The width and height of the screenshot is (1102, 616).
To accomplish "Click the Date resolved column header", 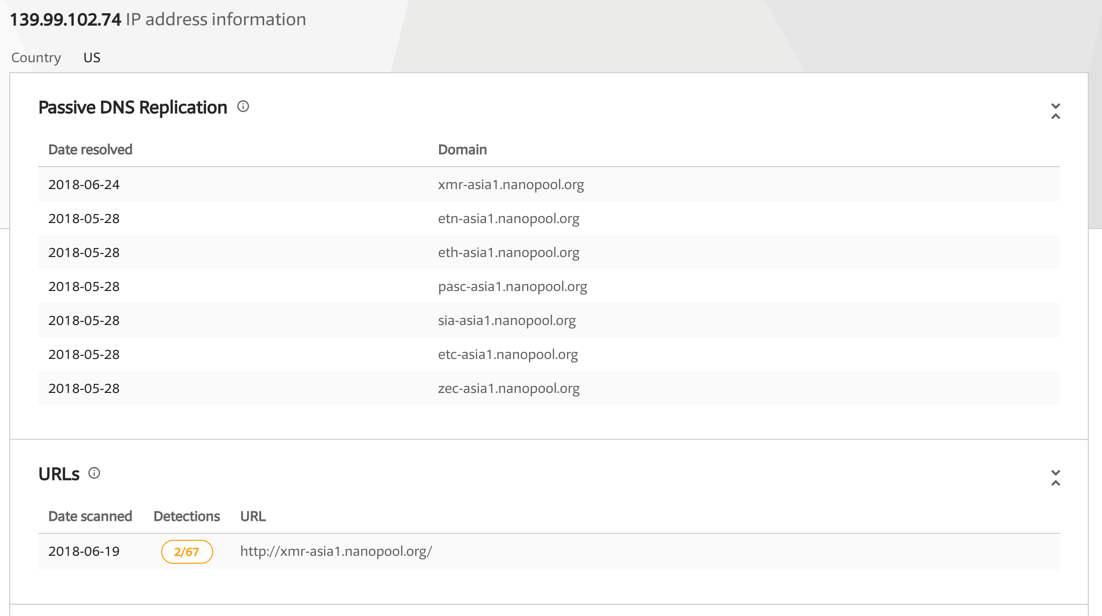I will click(x=90, y=149).
